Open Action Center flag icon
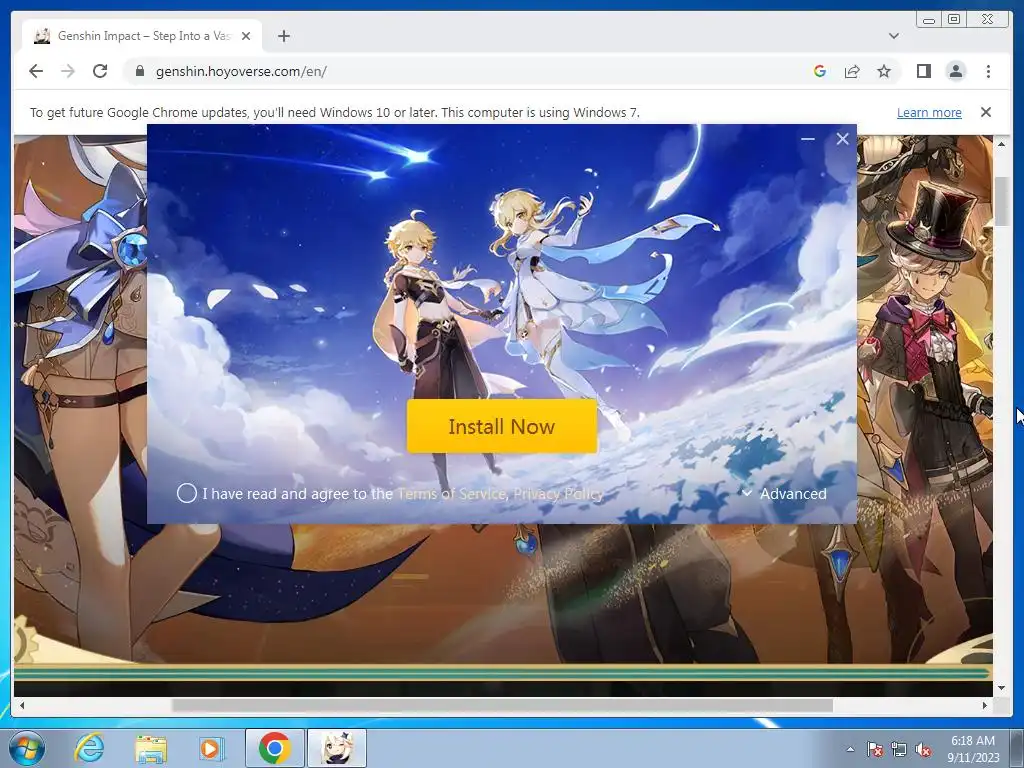 click(874, 750)
